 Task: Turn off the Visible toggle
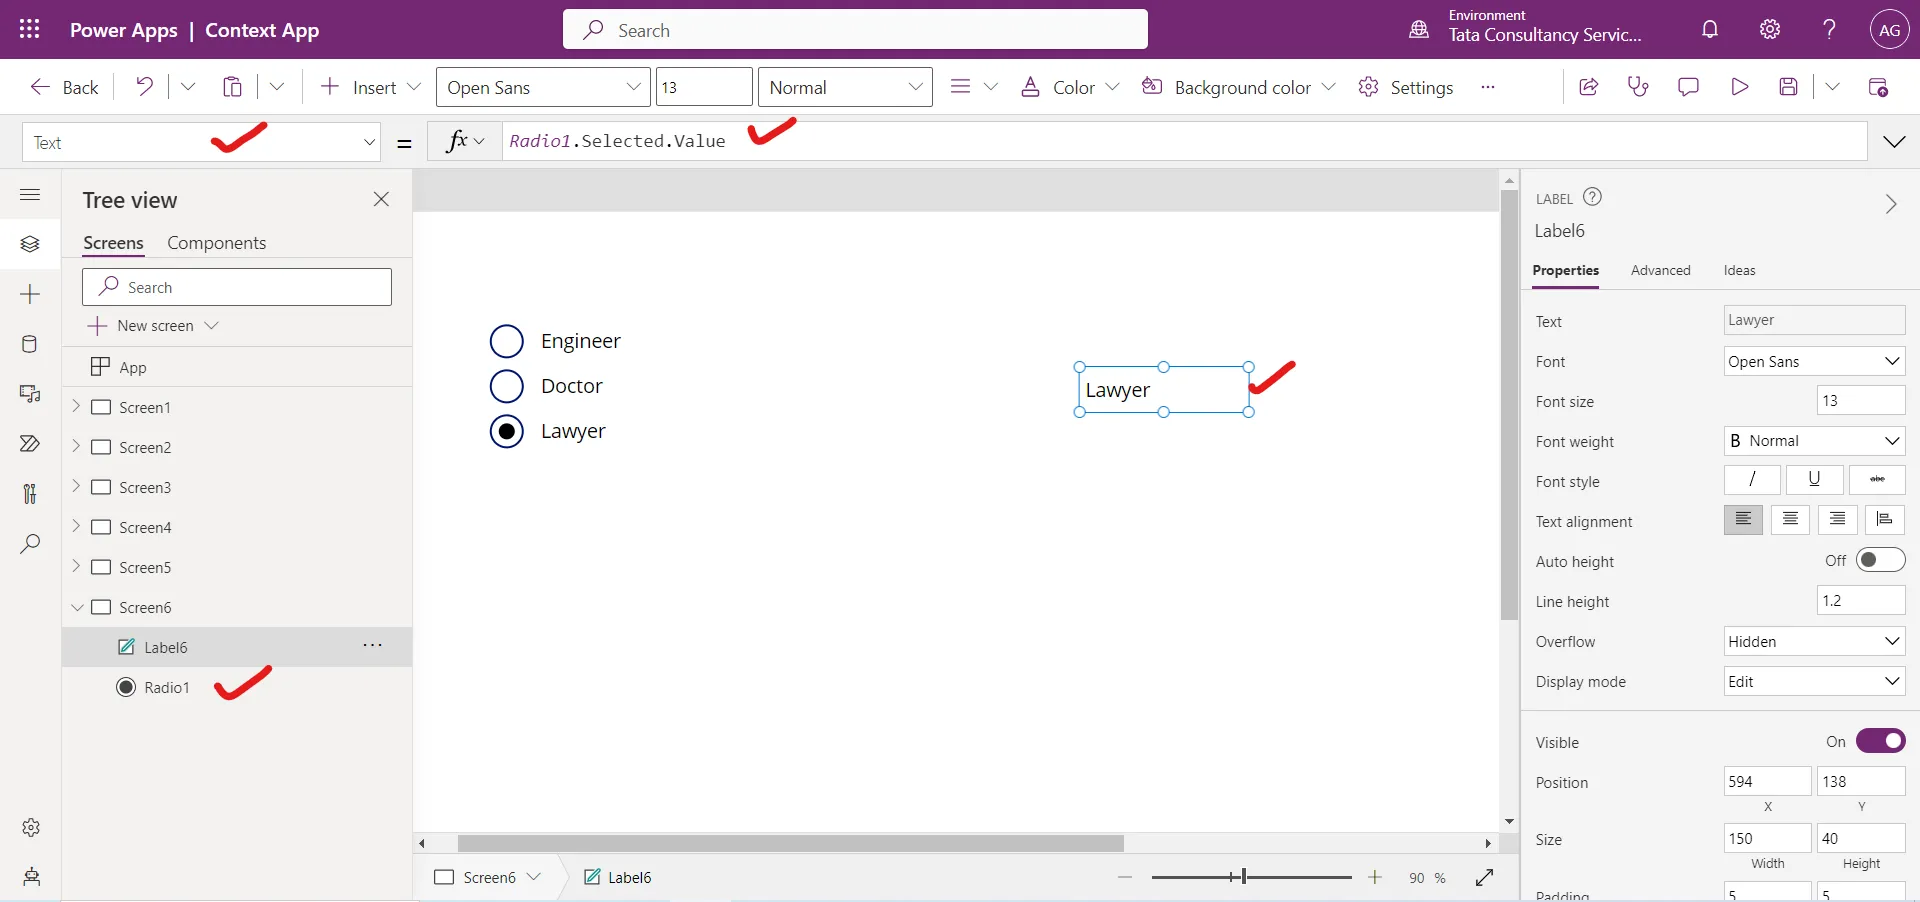(x=1880, y=741)
